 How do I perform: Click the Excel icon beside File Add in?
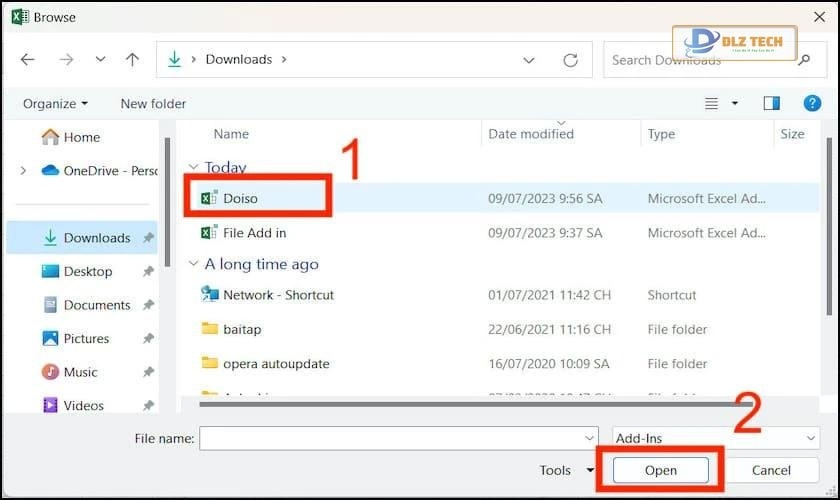[x=209, y=232]
